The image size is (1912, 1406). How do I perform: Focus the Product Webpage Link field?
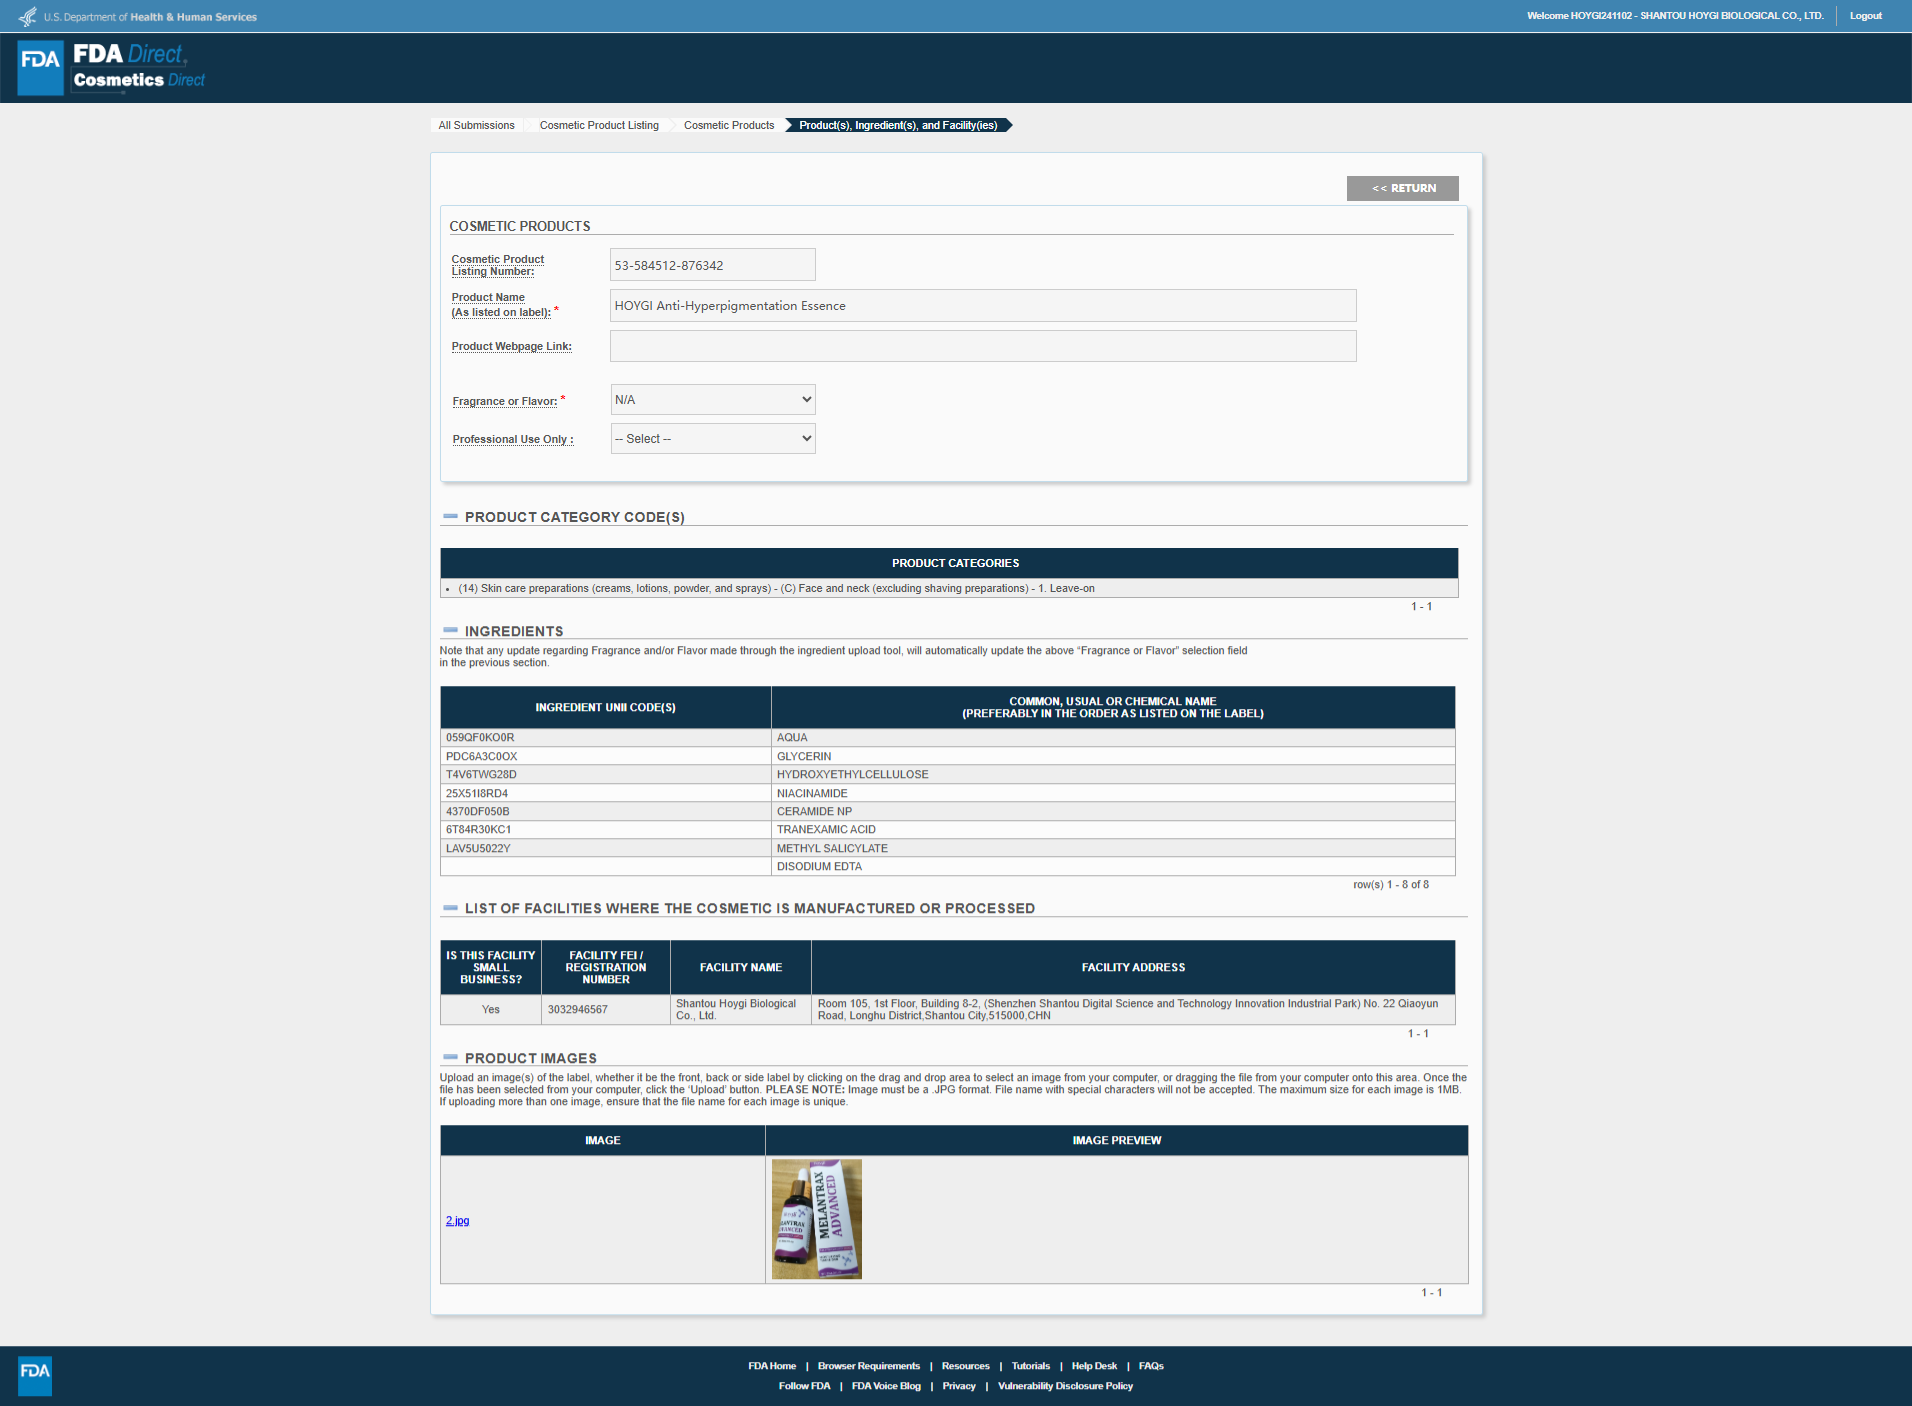pos(982,346)
